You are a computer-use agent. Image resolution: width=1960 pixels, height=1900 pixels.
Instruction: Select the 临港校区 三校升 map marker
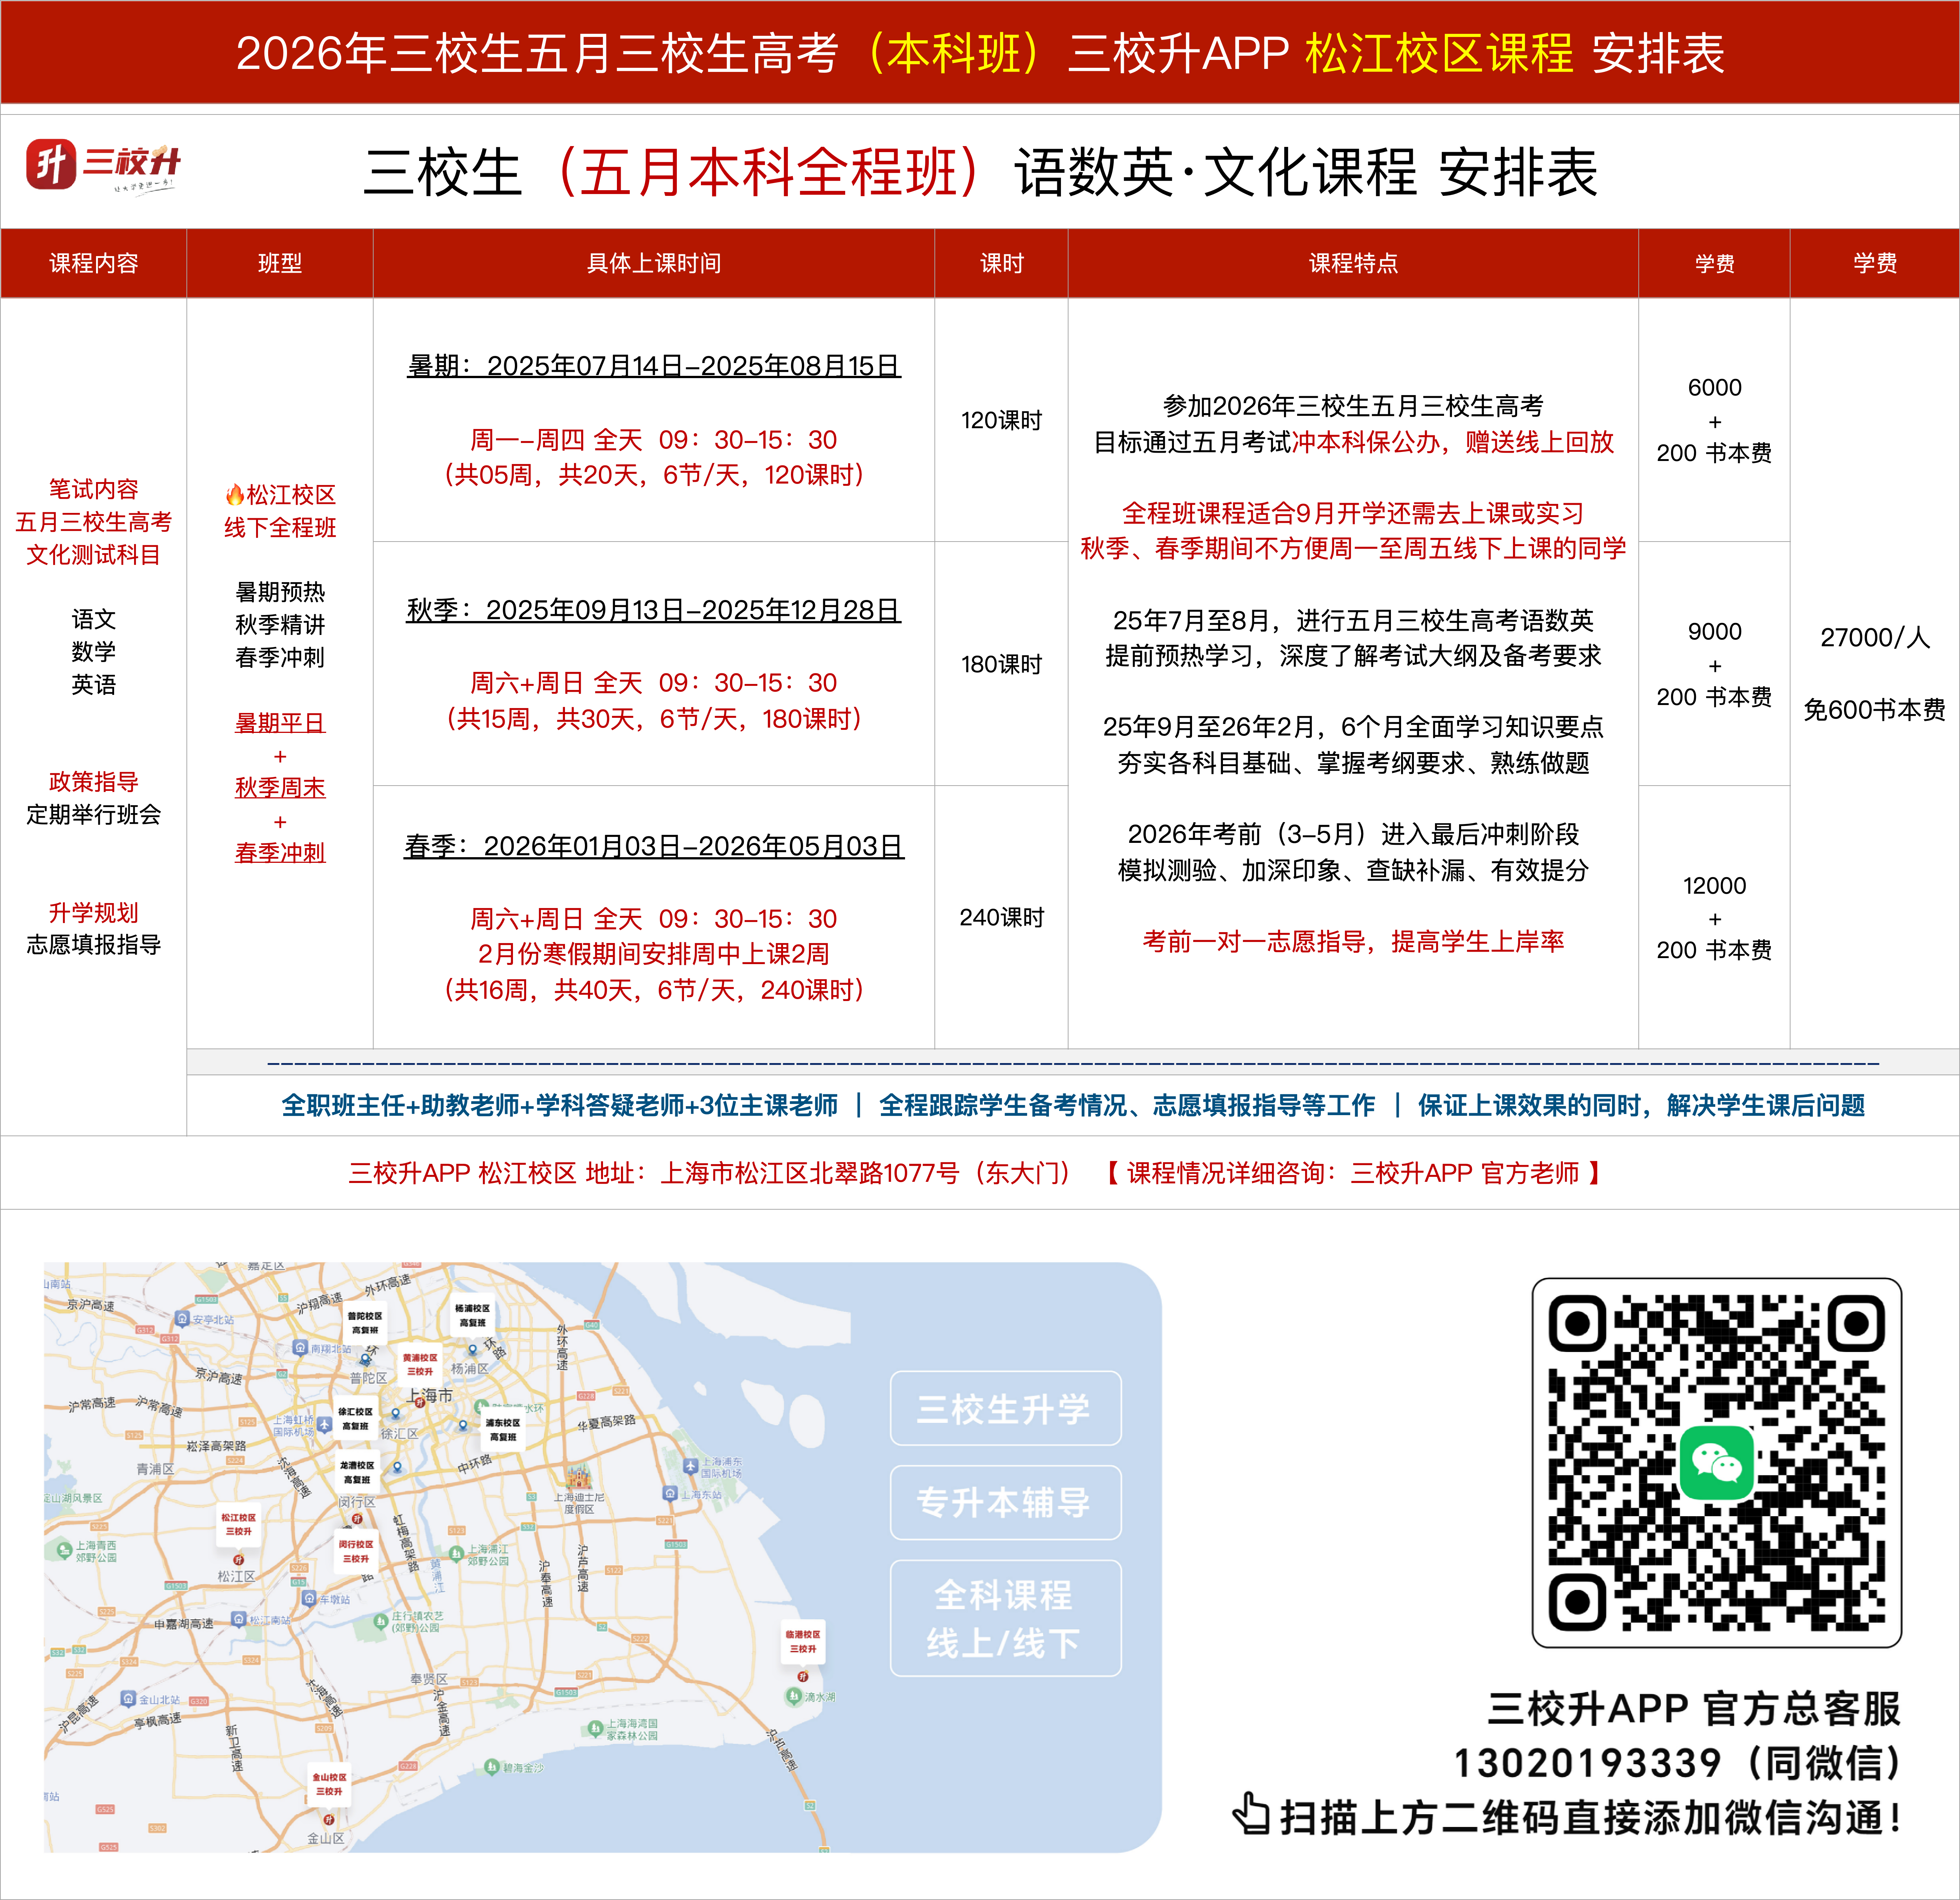[x=803, y=1642]
